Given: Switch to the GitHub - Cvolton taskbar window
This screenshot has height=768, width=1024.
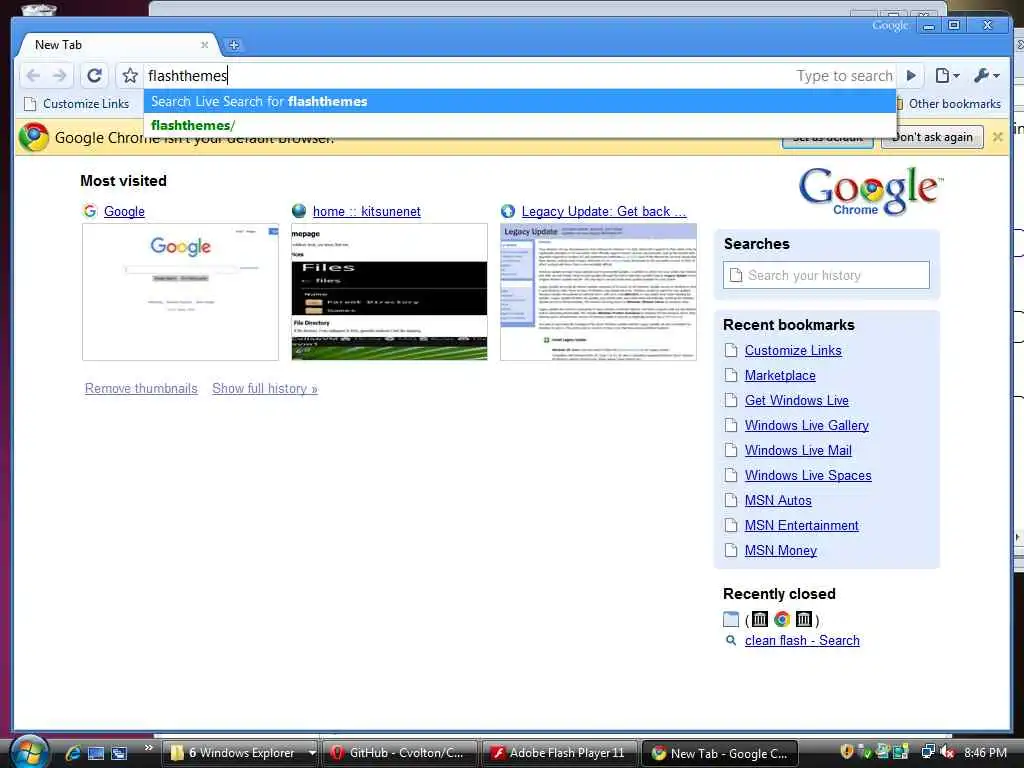Looking at the screenshot, I should tap(400, 753).
